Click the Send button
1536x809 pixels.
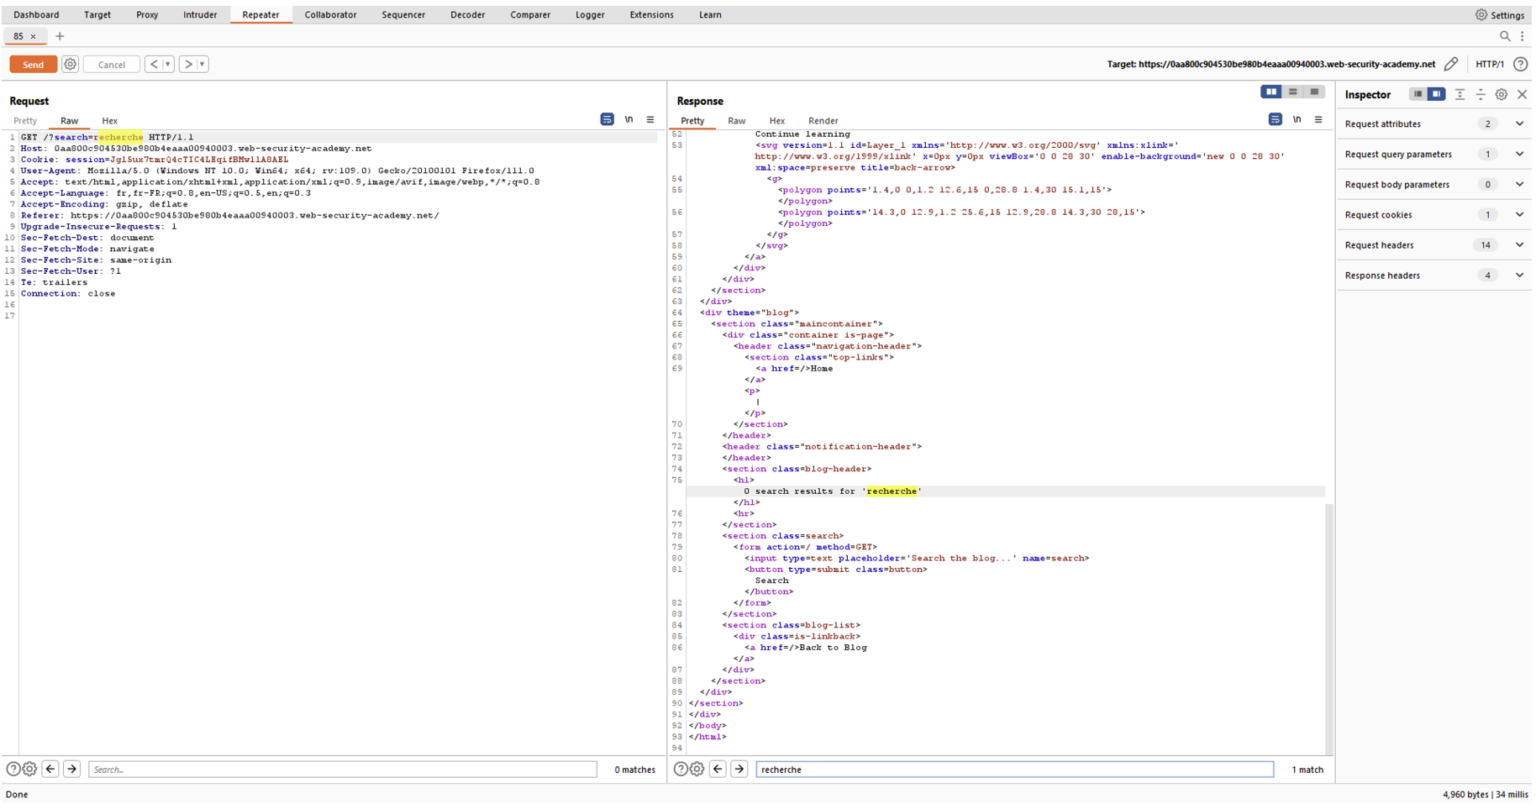tap(33, 63)
